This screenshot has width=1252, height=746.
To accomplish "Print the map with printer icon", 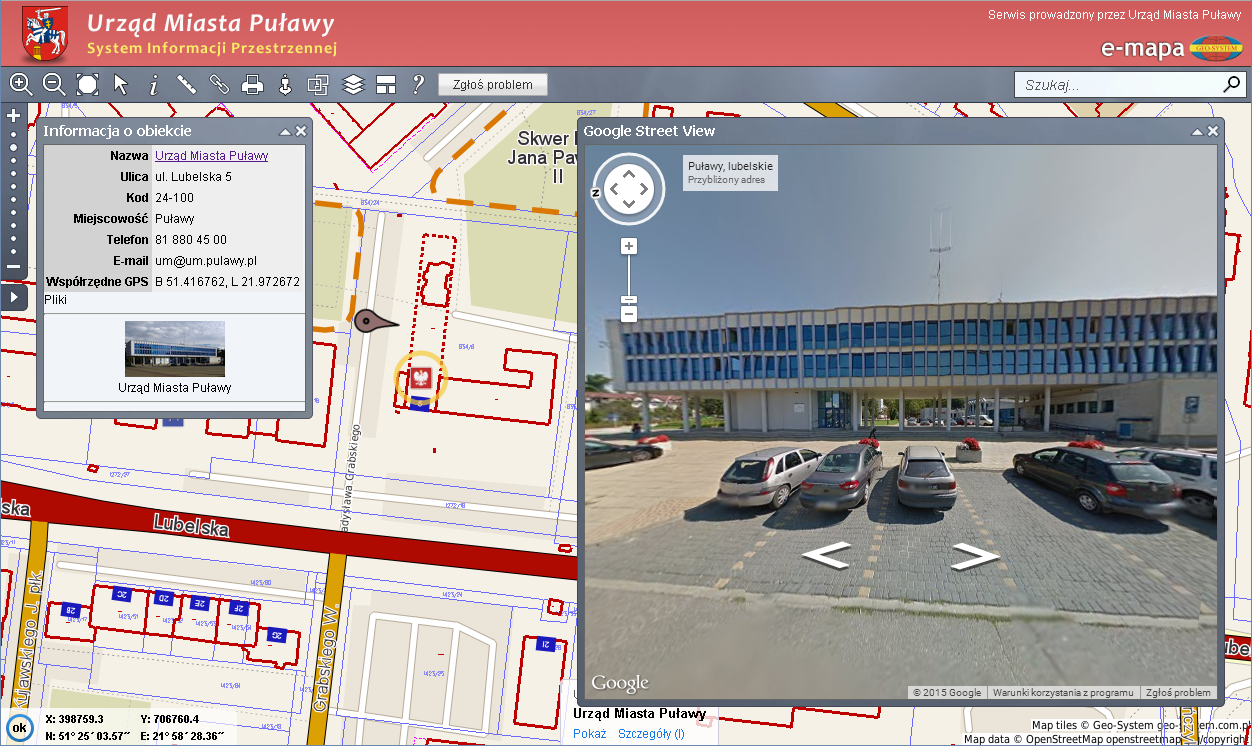I will pyautogui.click(x=252, y=84).
